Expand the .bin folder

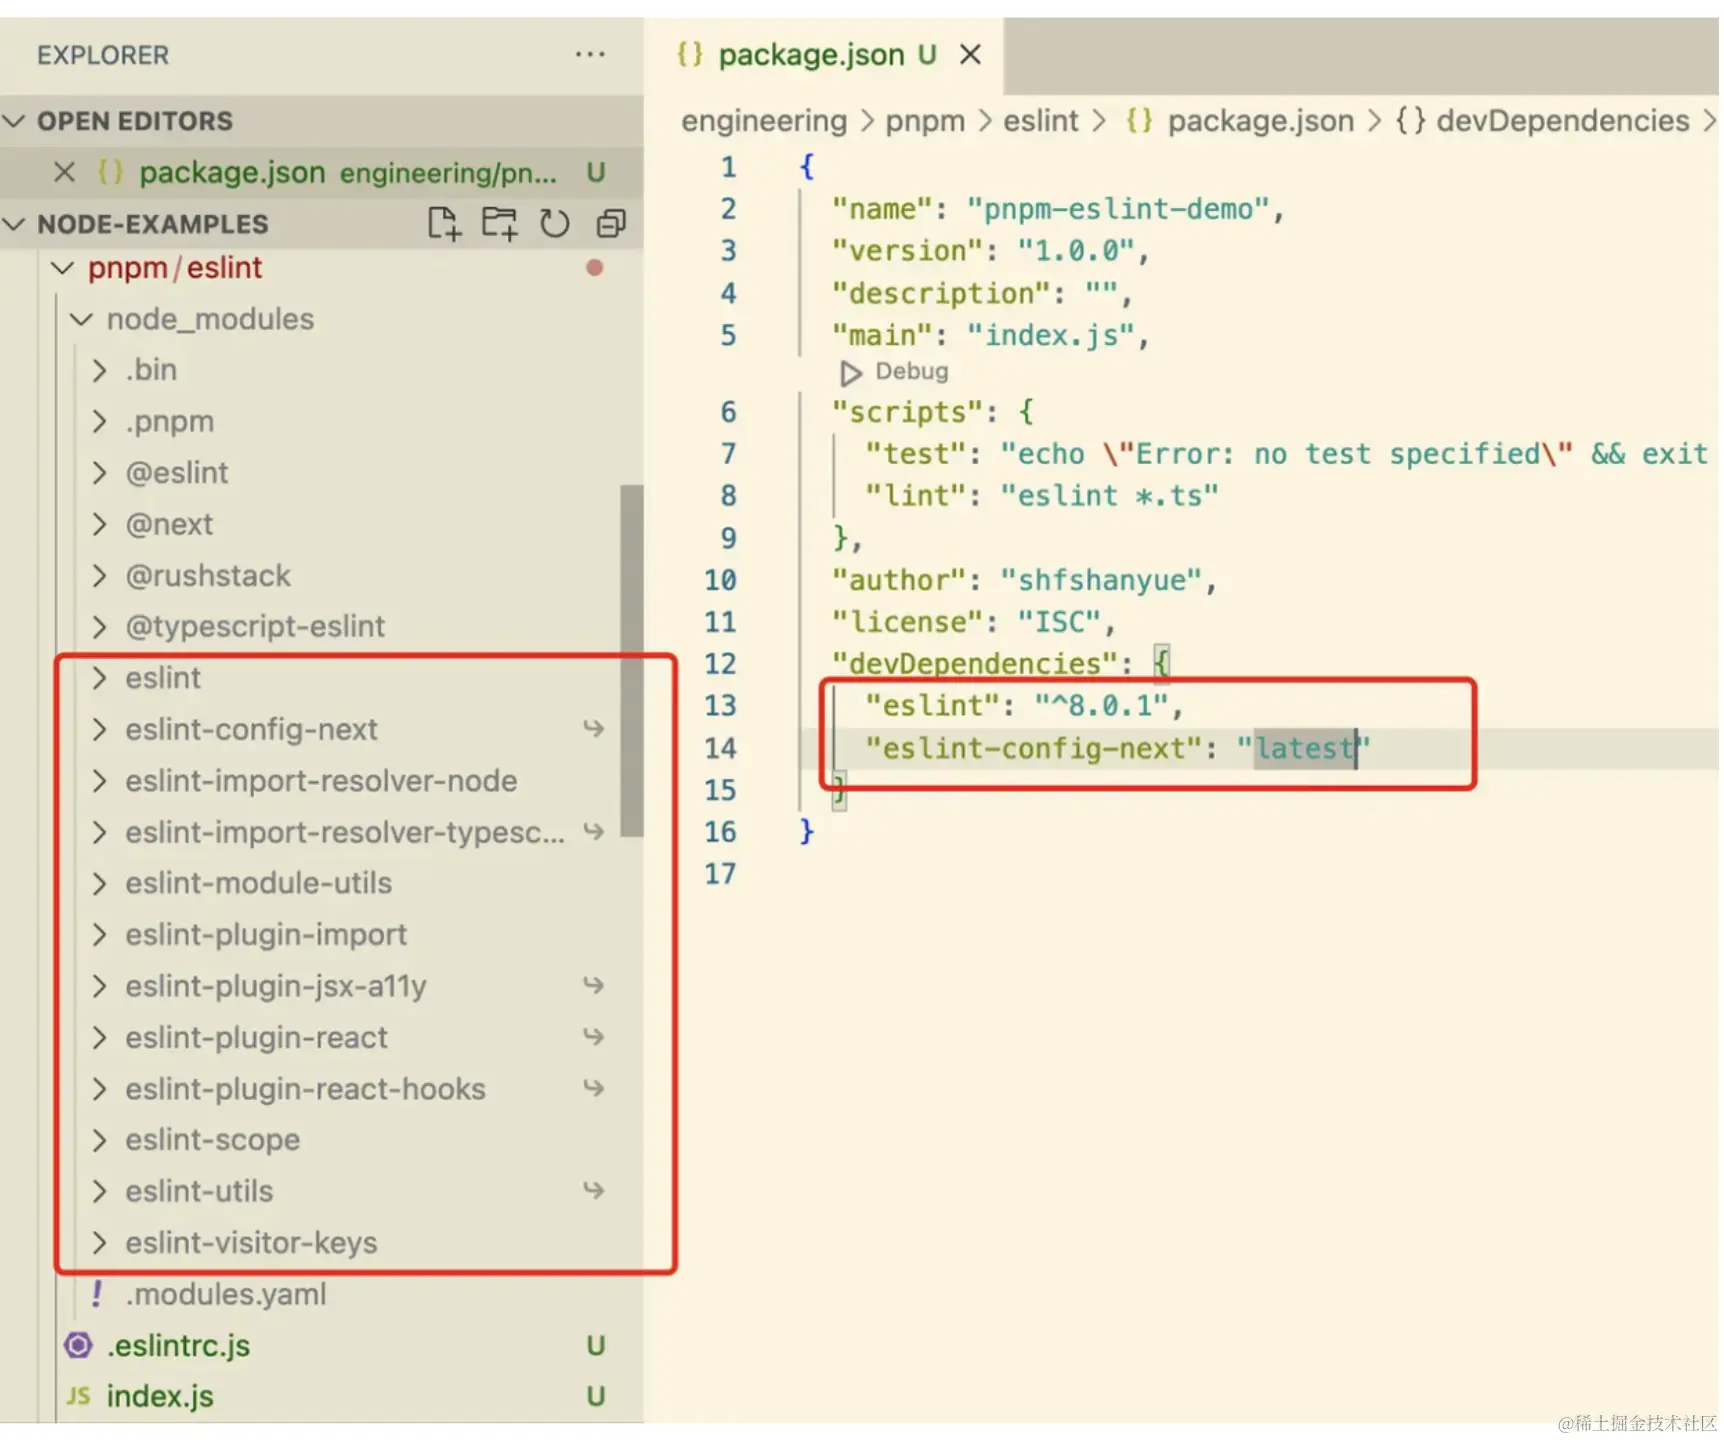(x=98, y=370)
